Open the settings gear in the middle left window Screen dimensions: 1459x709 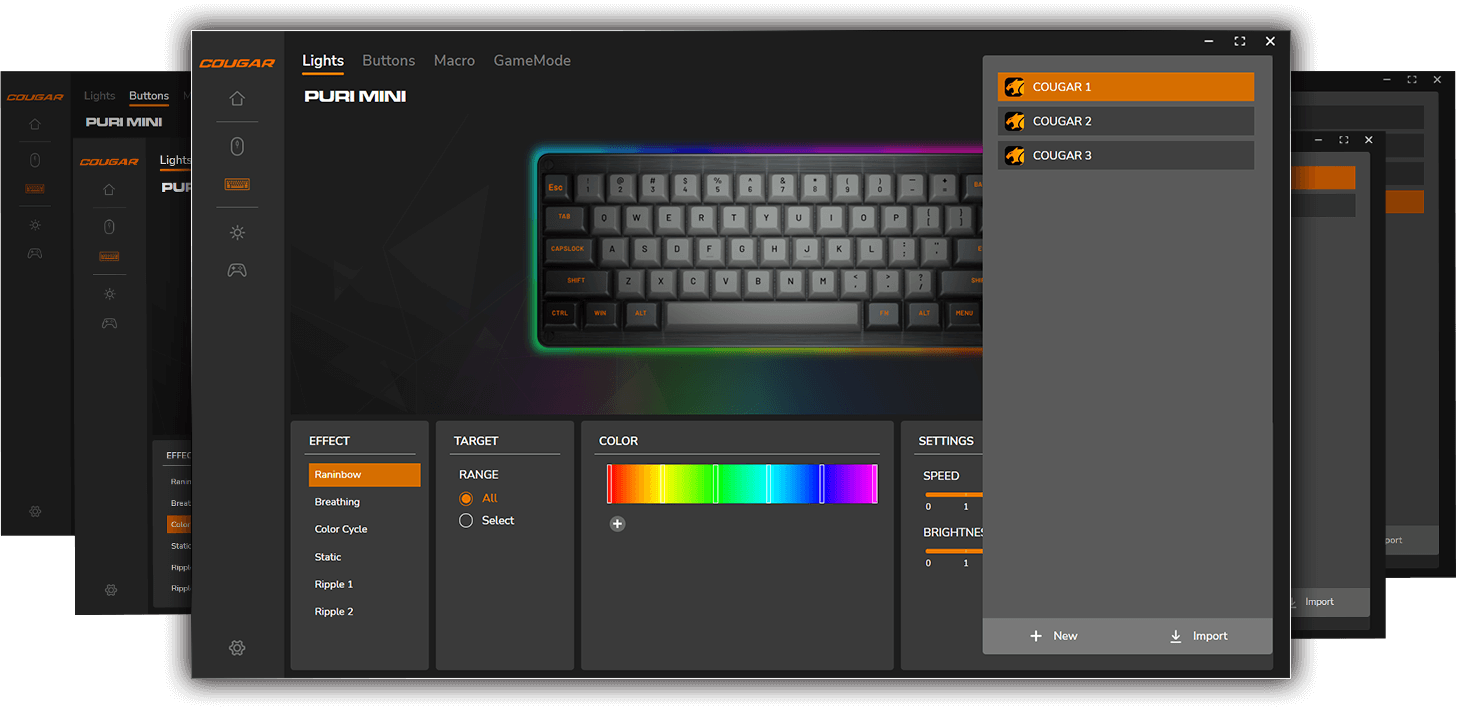pyautogui.click(x=111, y=590)
